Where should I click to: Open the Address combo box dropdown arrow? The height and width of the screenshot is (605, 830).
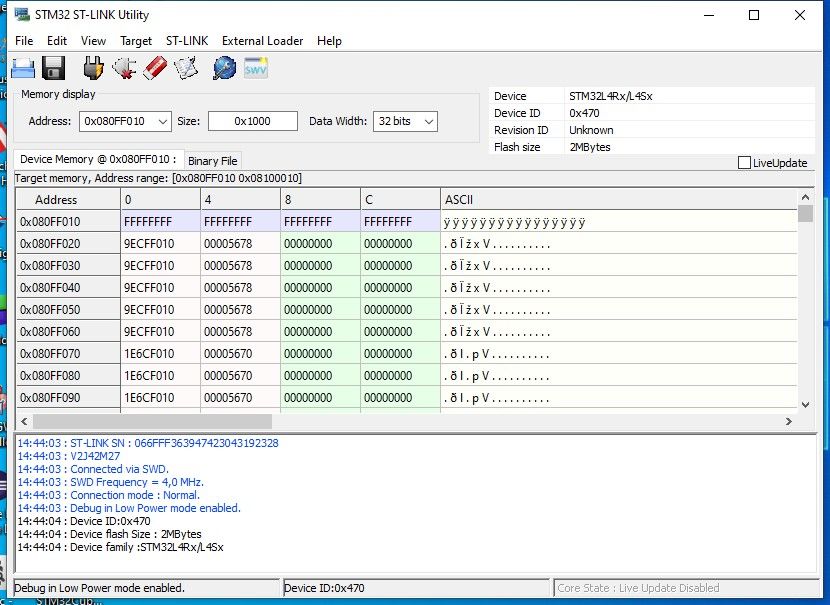(x=163, y=121)
